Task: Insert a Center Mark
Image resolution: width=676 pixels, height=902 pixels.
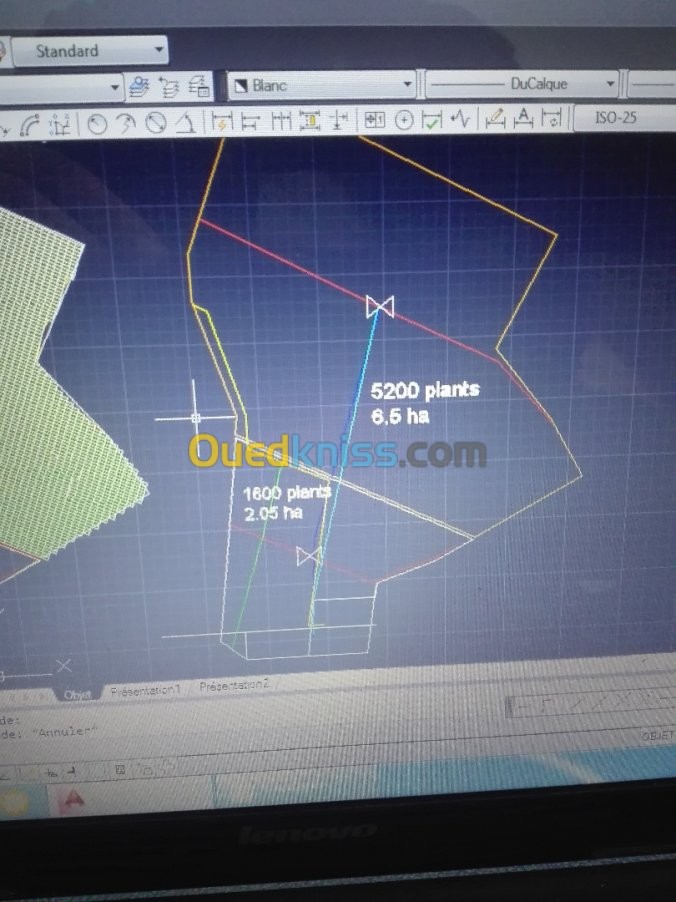Action: (404, 120)
